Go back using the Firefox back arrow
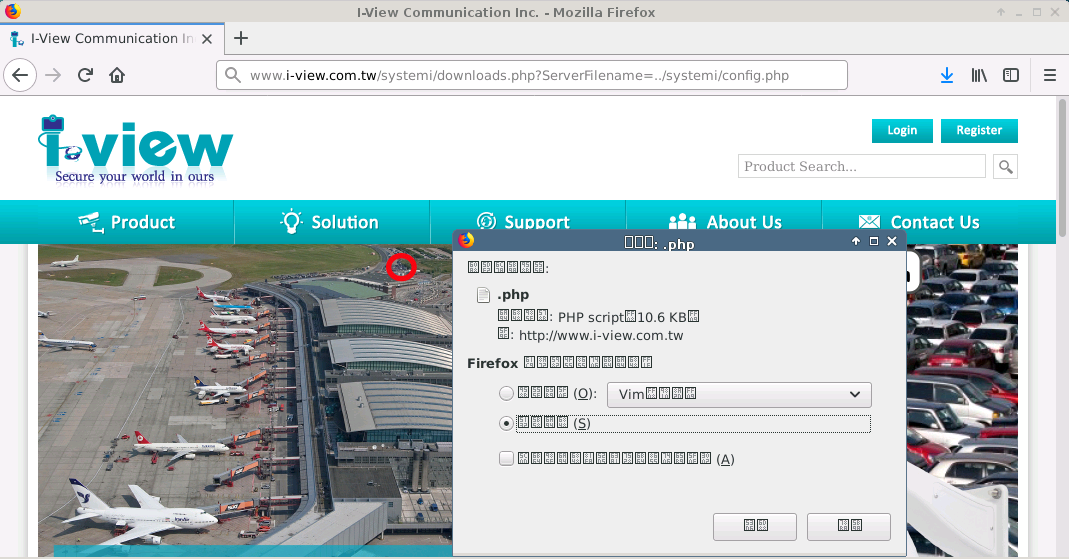Screen dimensions: 1069x559 point(20,75)
